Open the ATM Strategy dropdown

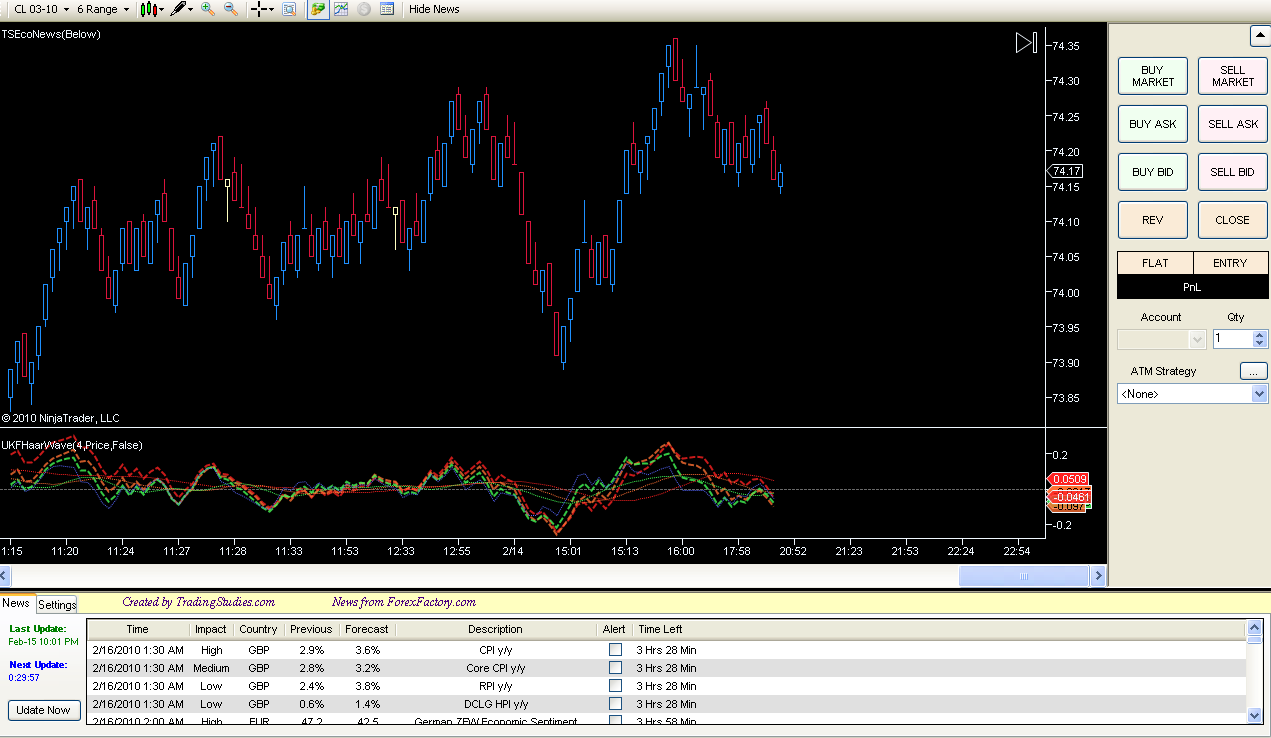[x=1192, y=394]
